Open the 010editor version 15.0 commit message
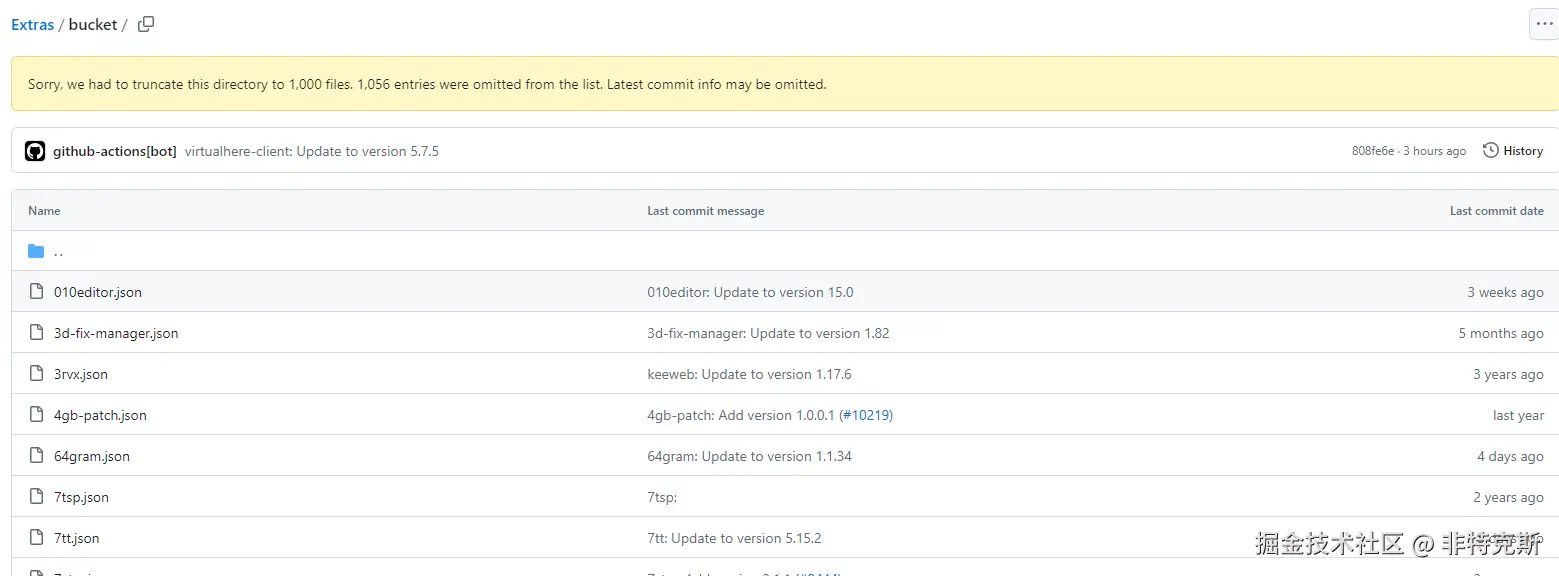The image size is (1559, 576). click(750, 292)
